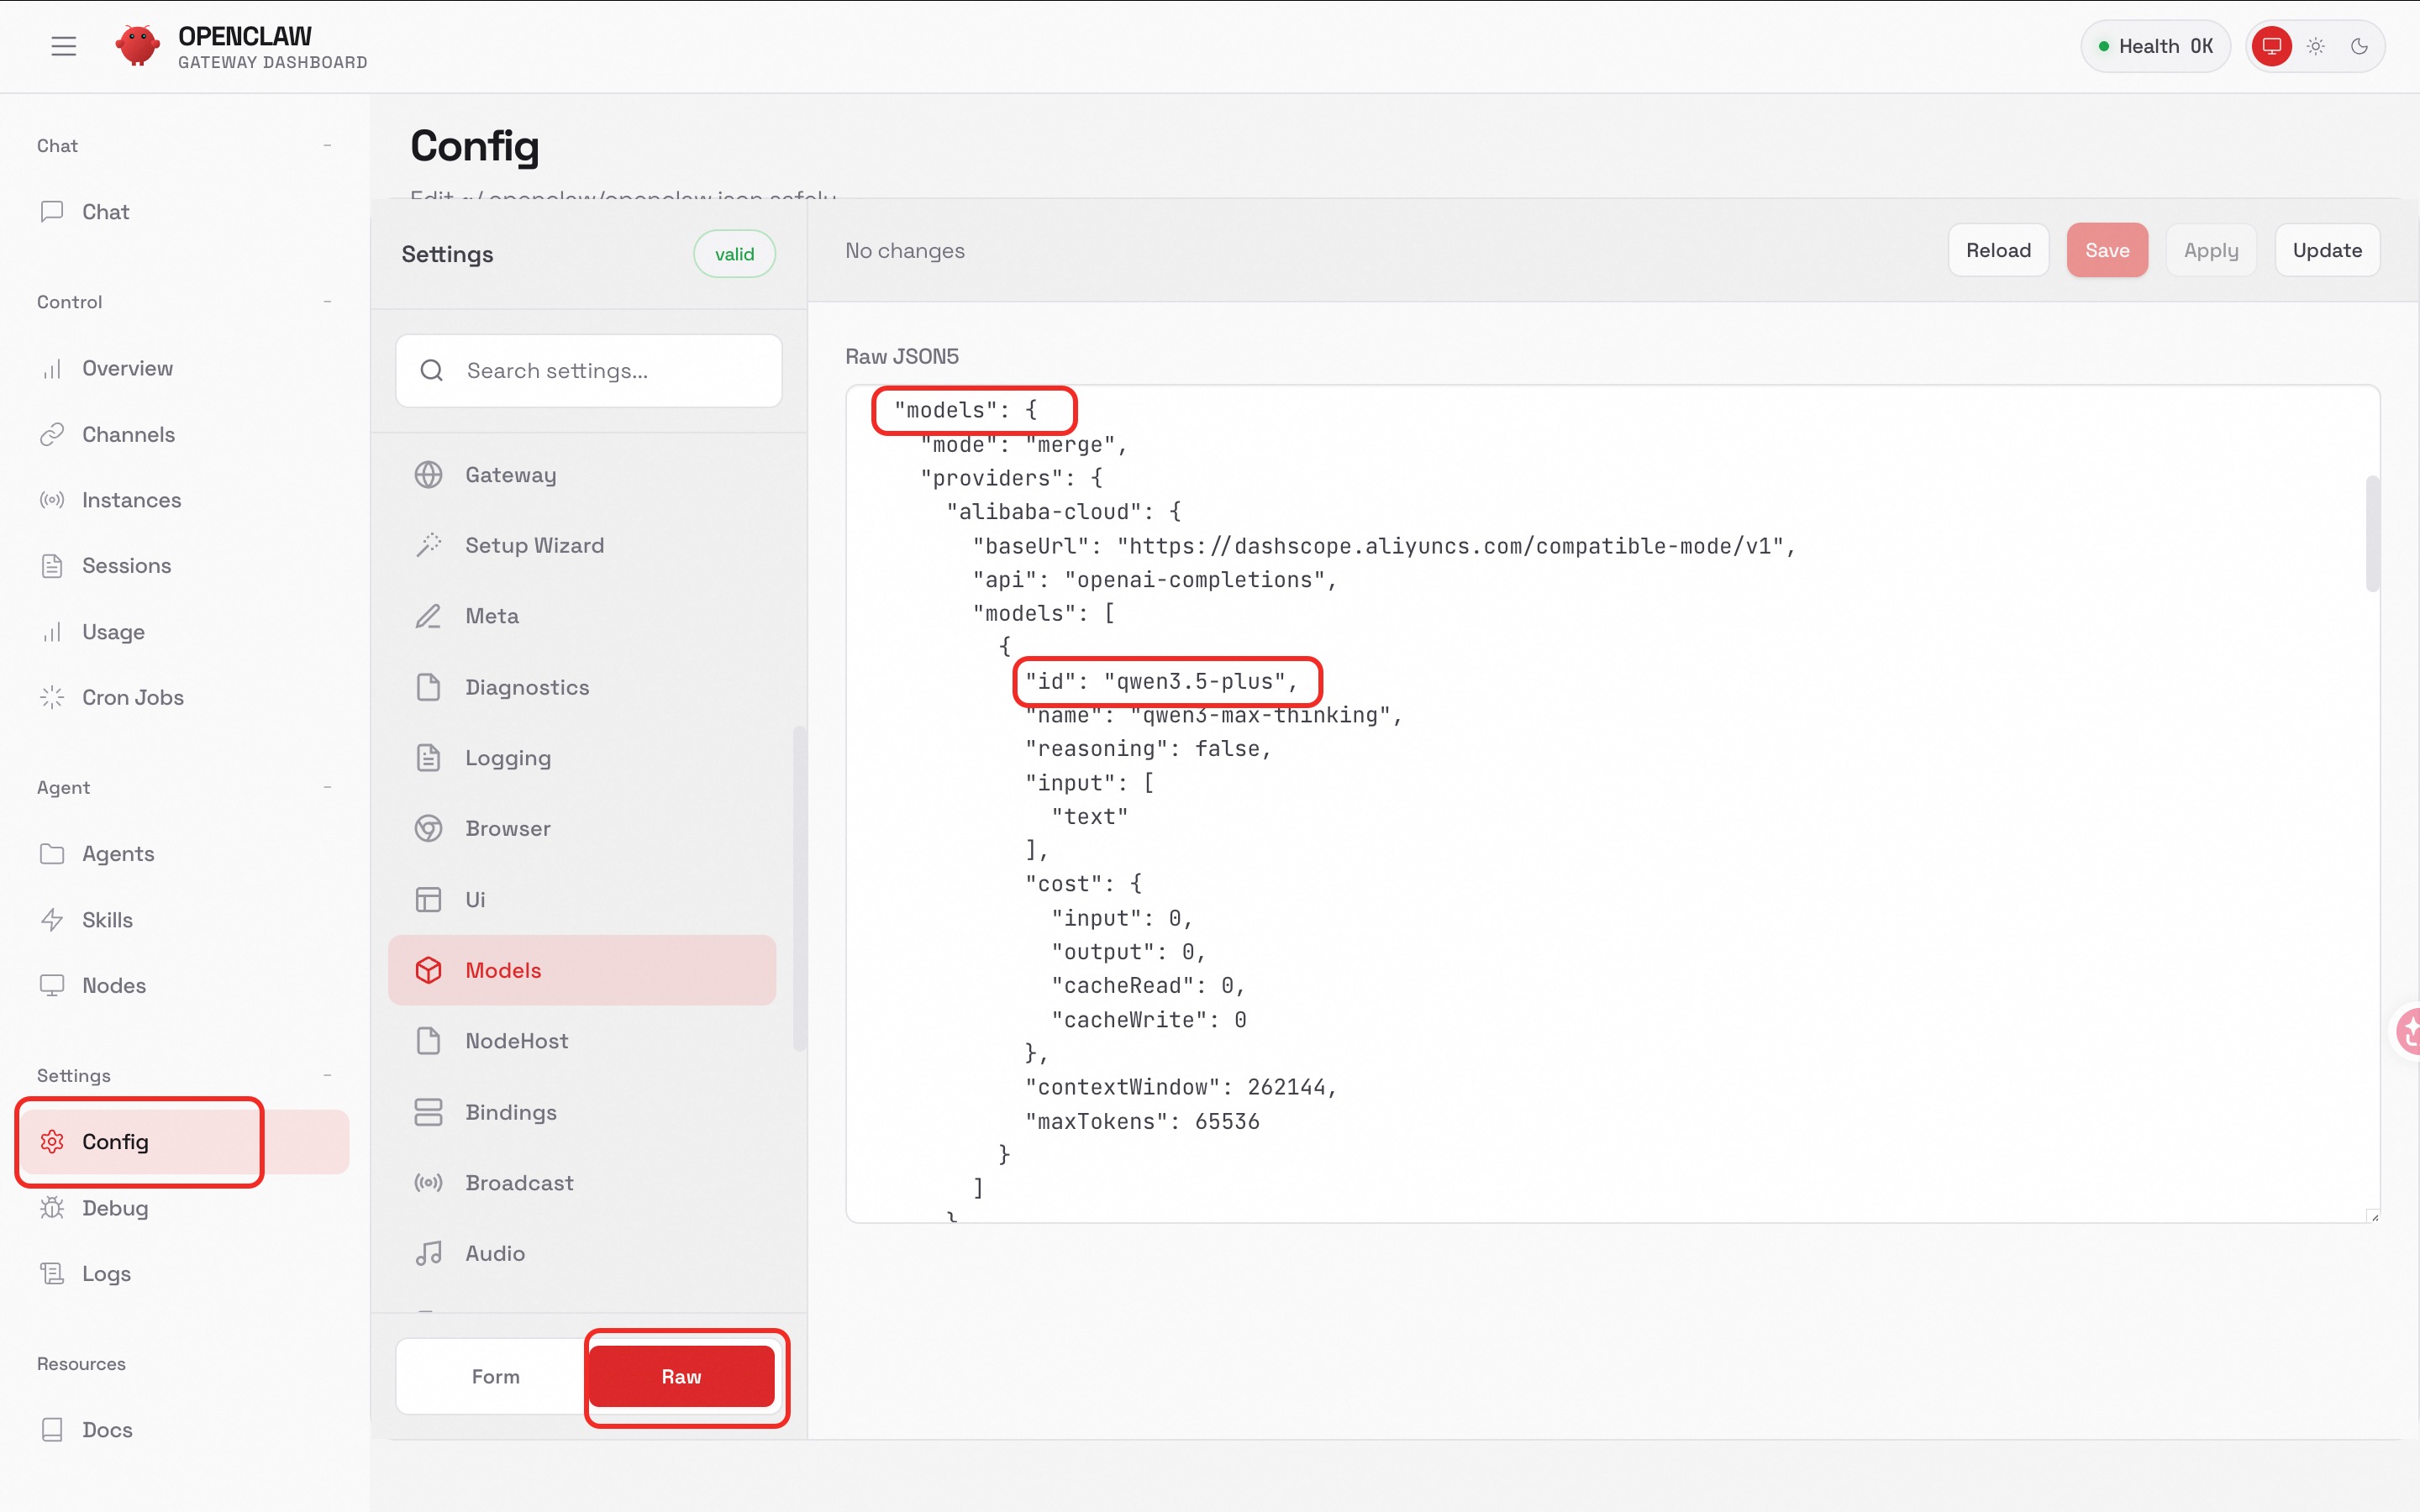Collapse the Chat sidebar group
This screenshot has width=2420, height=1512.
tap(327, 146)
